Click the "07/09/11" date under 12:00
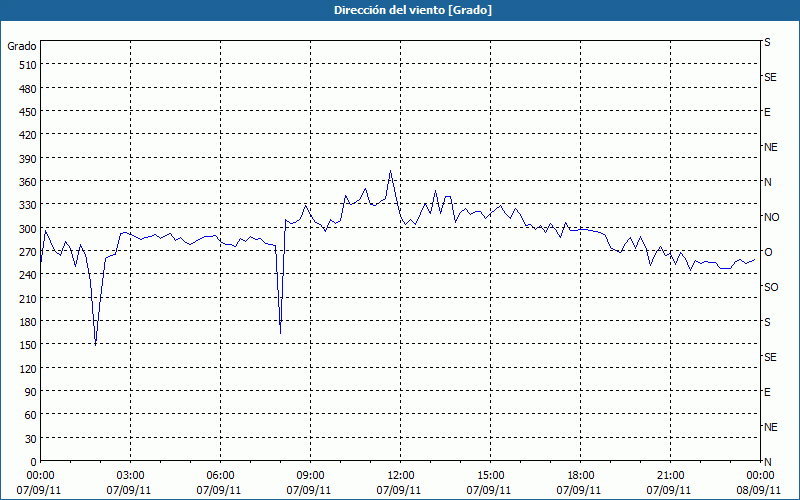This screenshot has width=800, height=500. [399, 490]
